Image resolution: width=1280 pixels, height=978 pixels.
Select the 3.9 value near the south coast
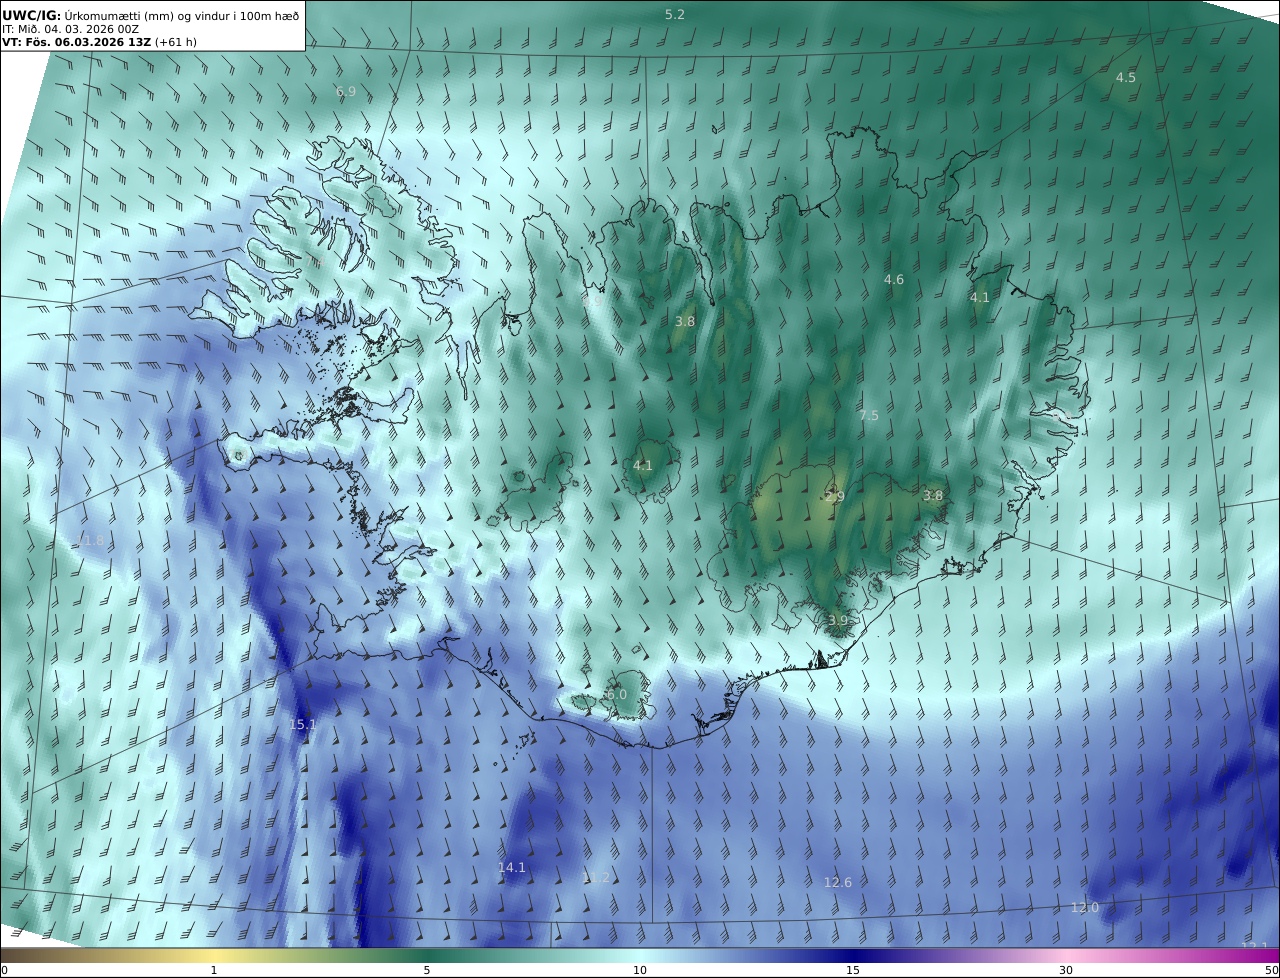838,621
